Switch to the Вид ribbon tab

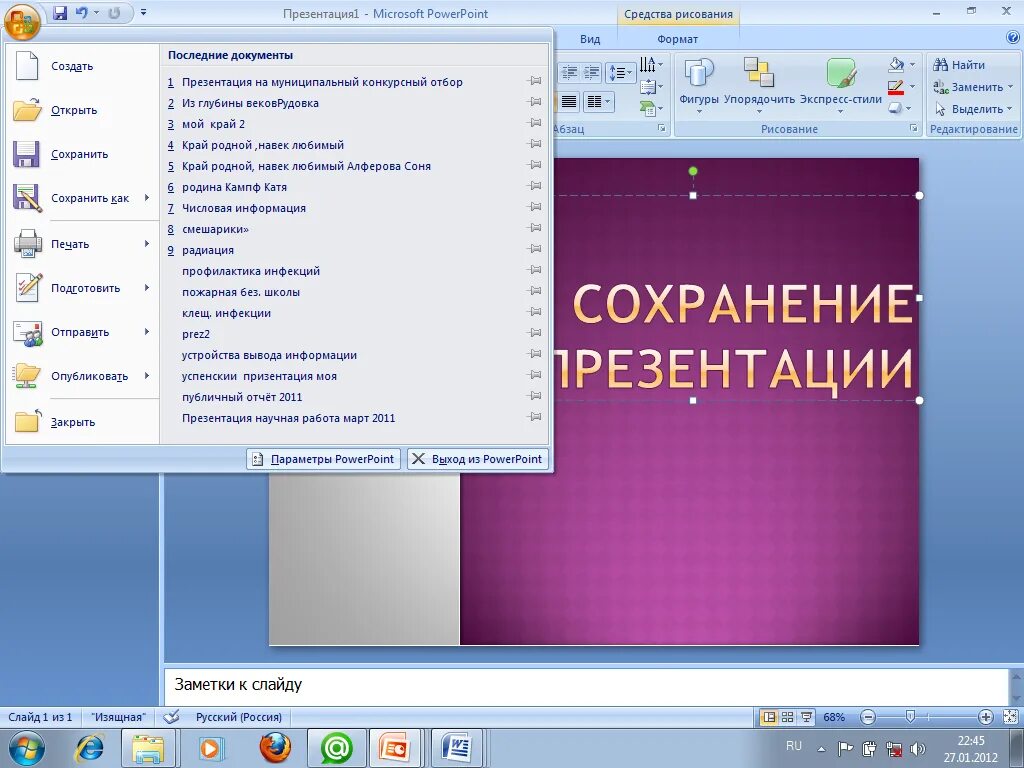(590, 39)
